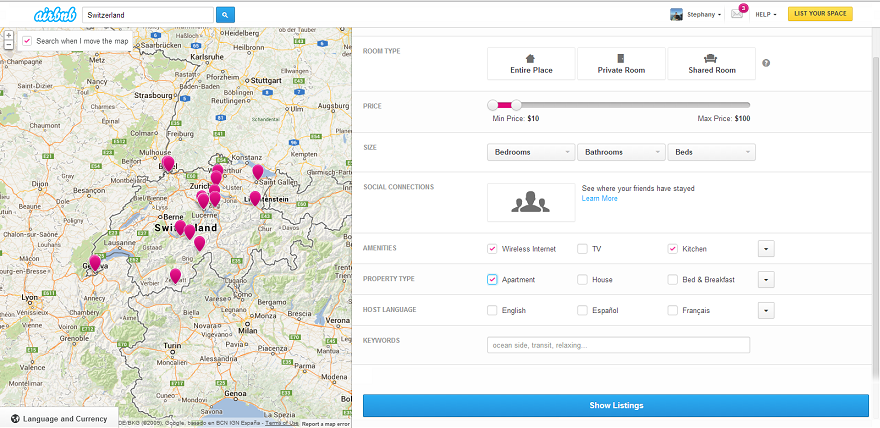The image size is (880, 428).
Task: Check House property type
Action: pyautogui.click(x=582, y=279)
